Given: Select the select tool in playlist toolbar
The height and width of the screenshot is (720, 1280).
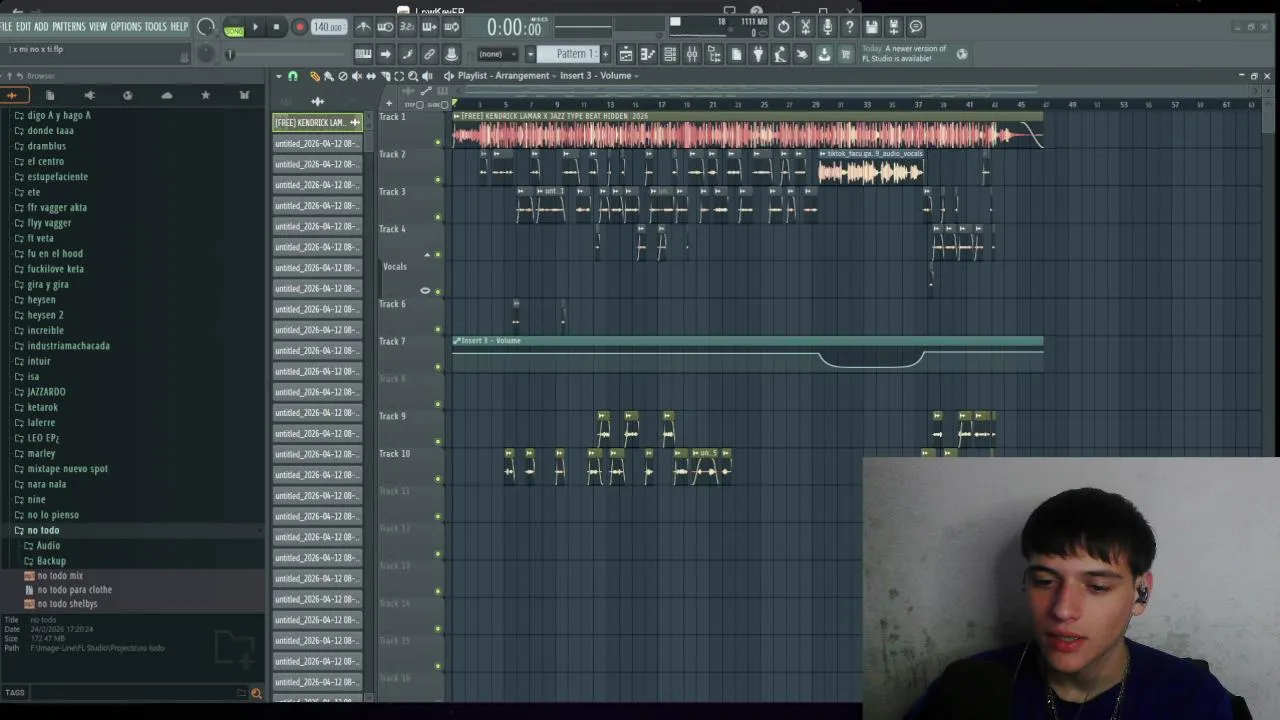Looking at the screenshot, I should coord(398,76).
